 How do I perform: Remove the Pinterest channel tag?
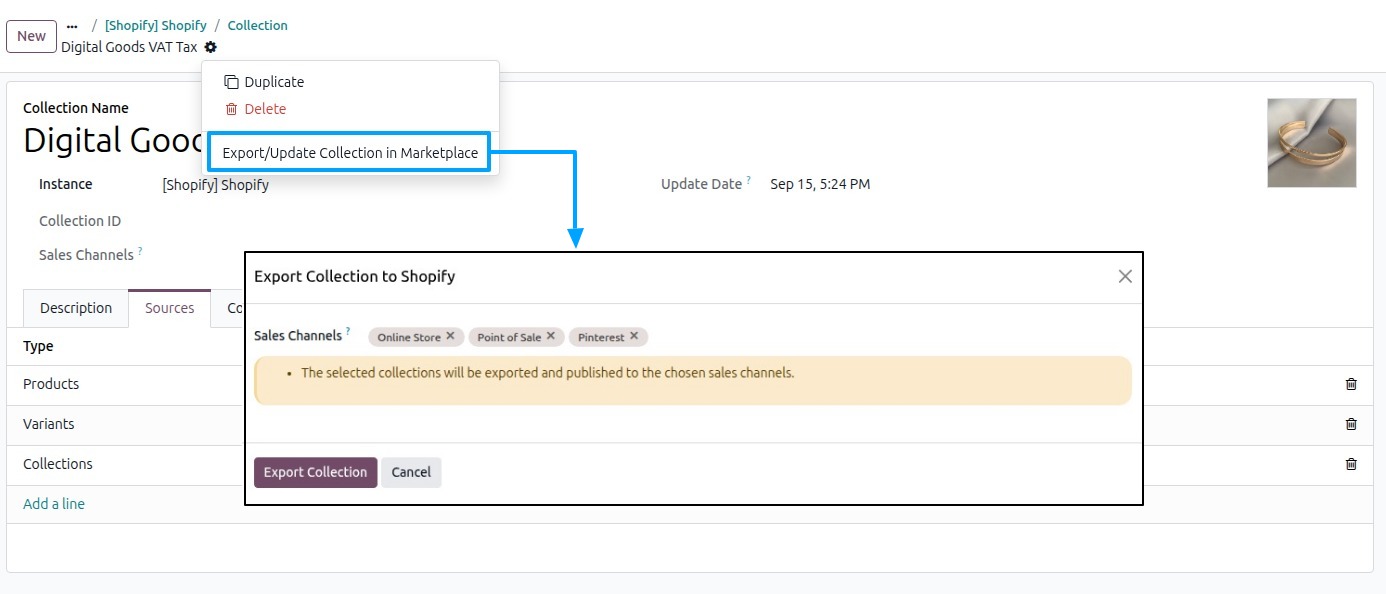(634, 336)
